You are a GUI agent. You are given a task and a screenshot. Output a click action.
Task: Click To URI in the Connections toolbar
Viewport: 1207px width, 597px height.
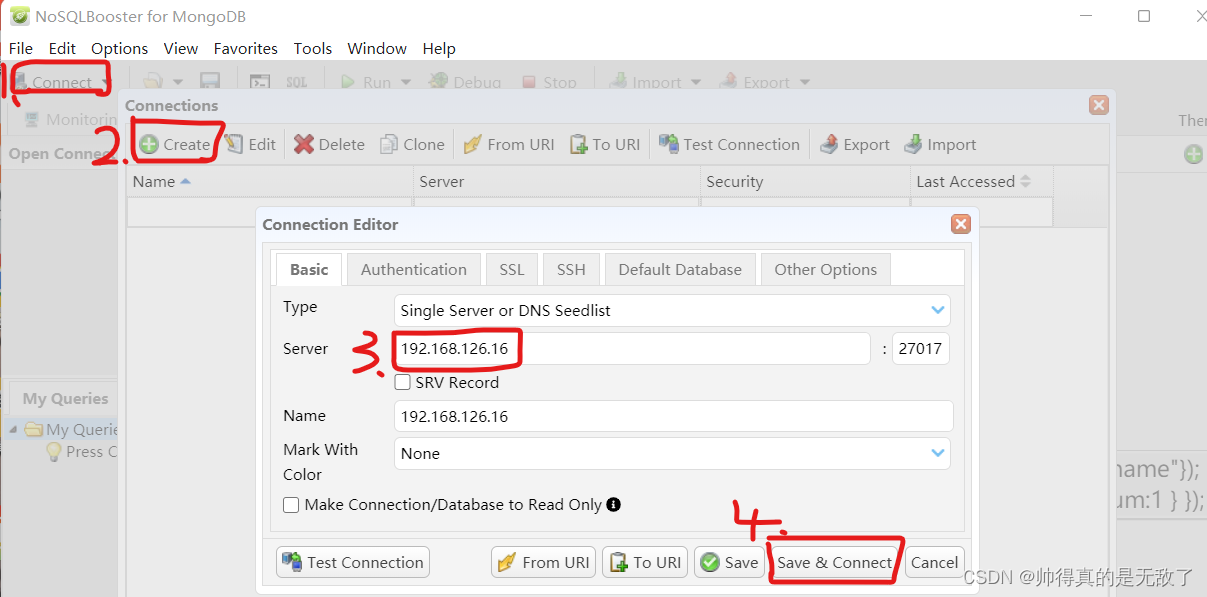pyautogui.click(x=605, y=144)
